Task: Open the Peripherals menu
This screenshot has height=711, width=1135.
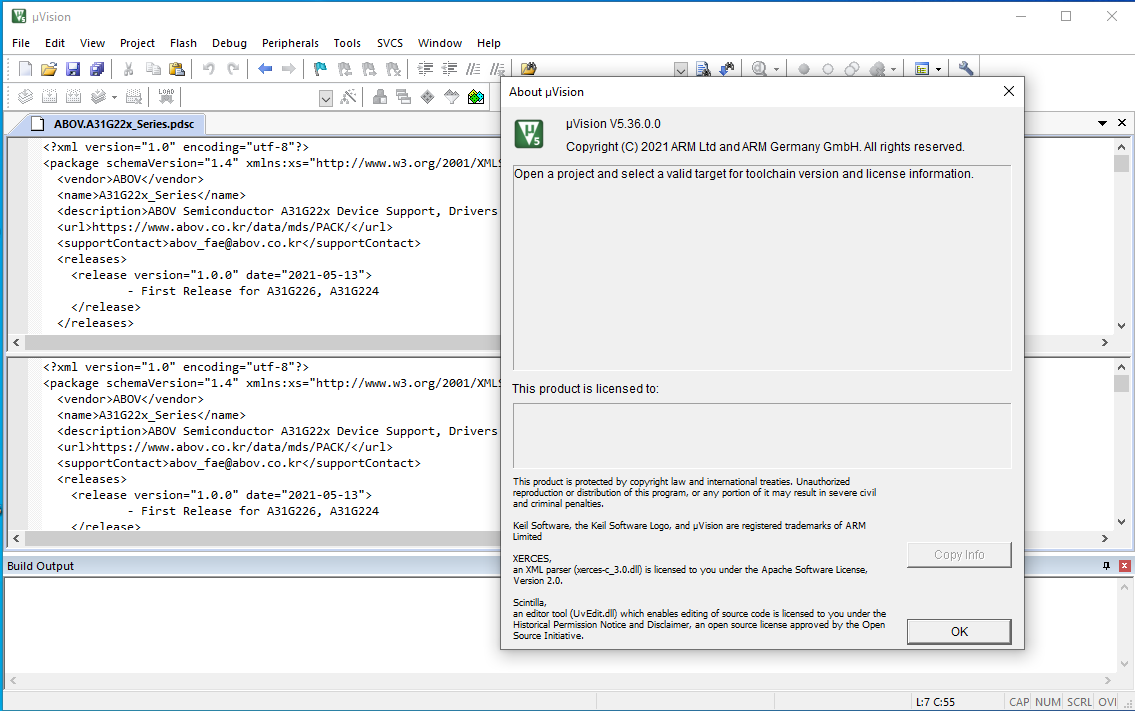Action: click(290, 43)
